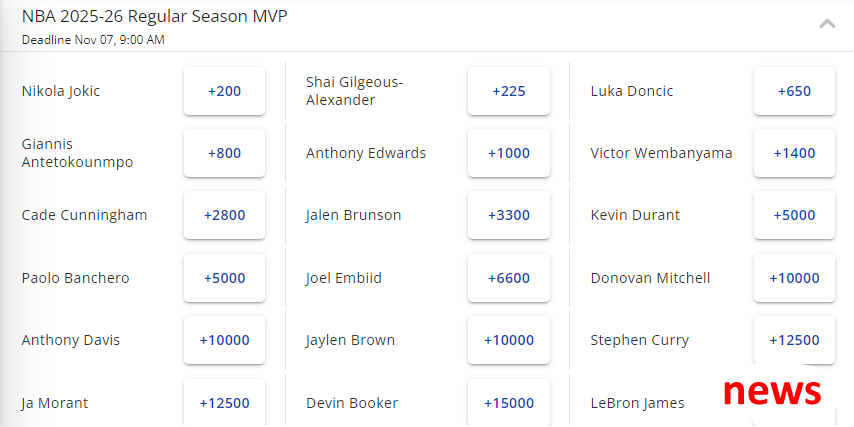Select Anthony Edwards +1000 odds button
This screenshot has height=427, width=854.
point(509,153)
